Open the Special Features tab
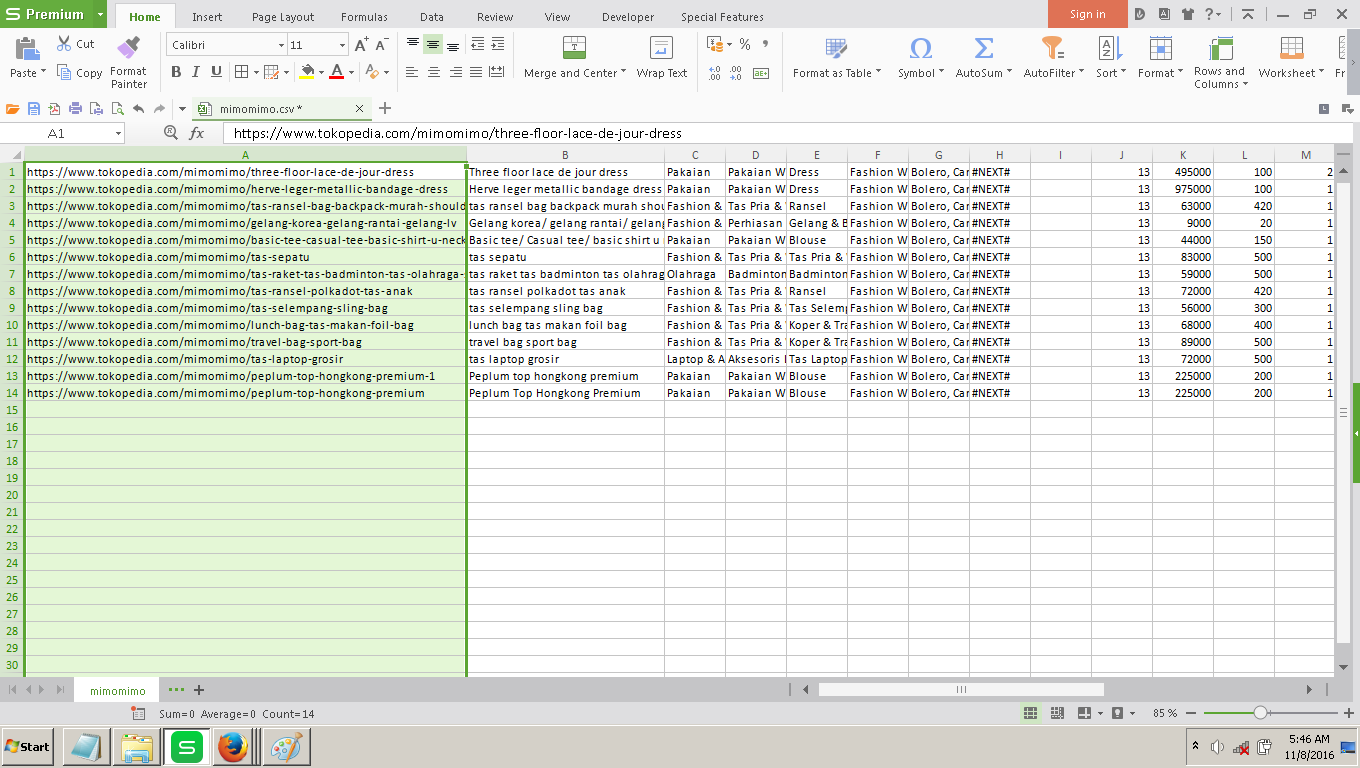The width and height of the screenshot is (1360, 768). [x=722, y=17]
